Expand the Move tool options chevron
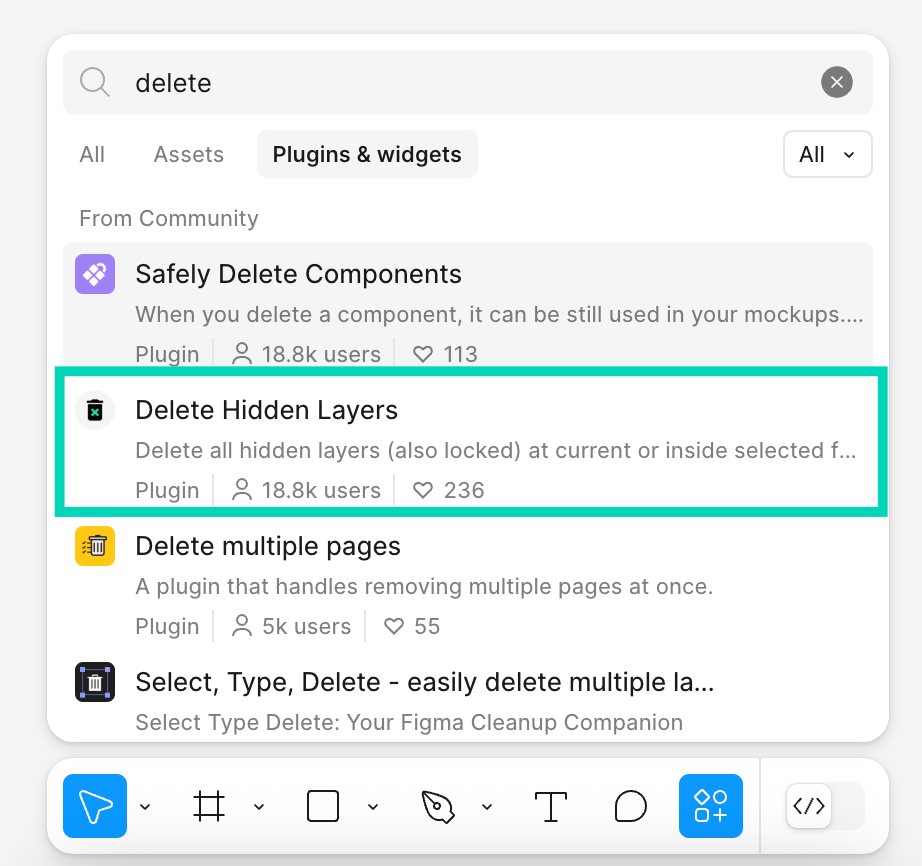 click(145, 807)
